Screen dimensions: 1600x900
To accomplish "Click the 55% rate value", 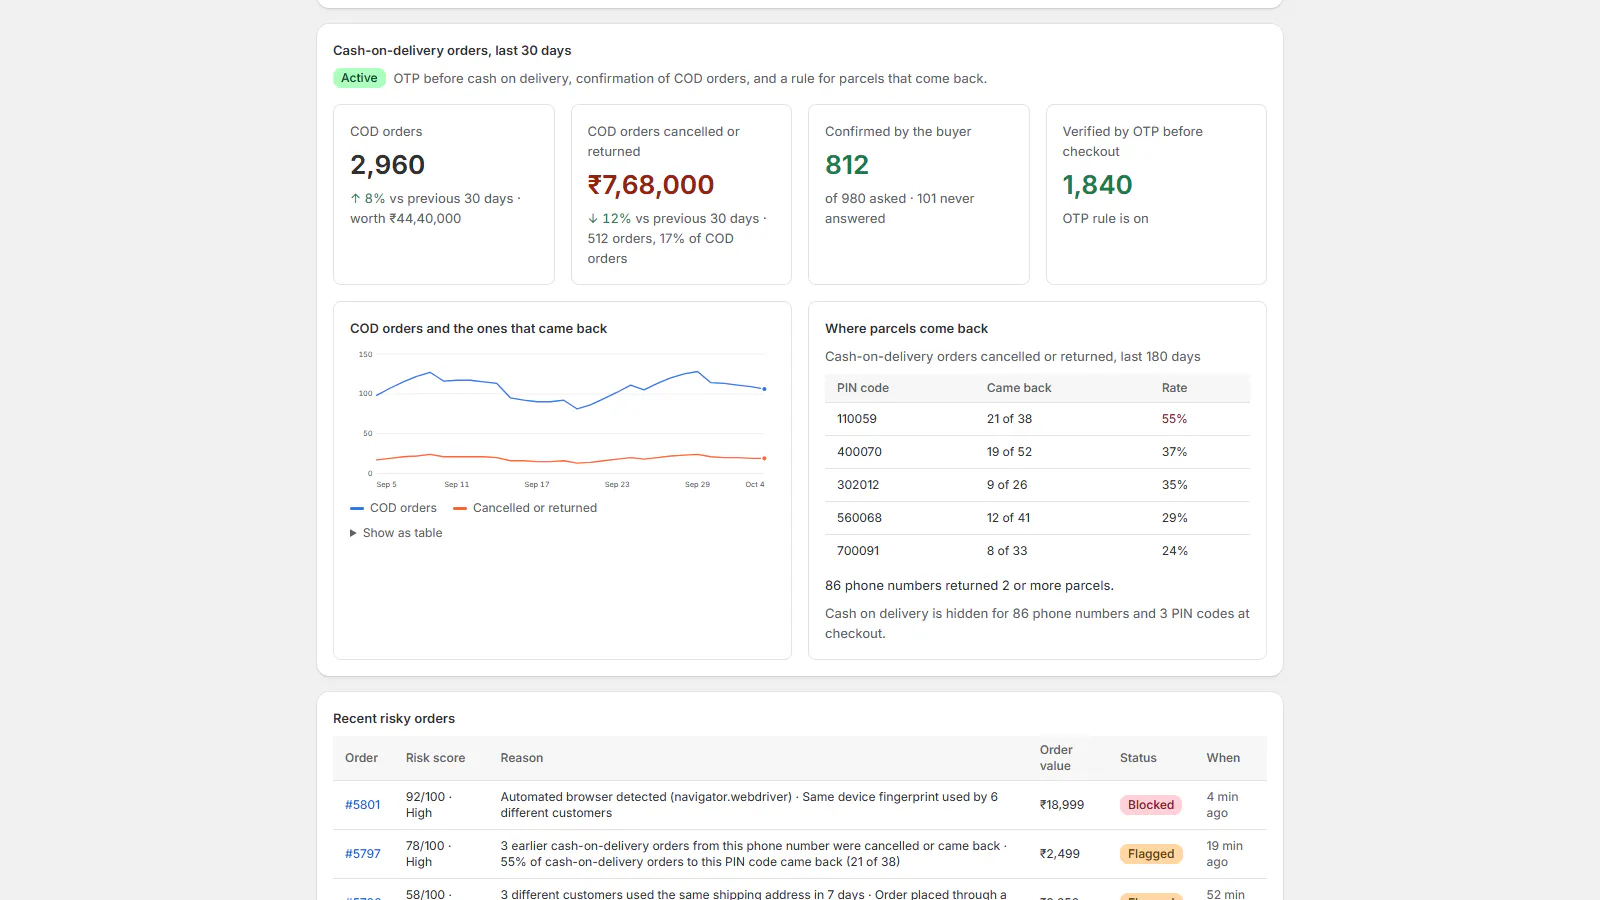I will coord(1174,419).
